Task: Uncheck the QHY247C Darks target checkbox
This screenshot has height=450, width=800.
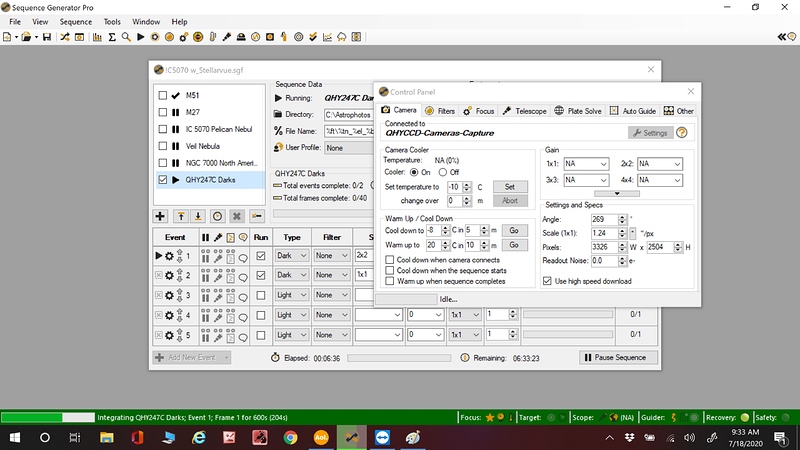Action: pyautogui.click(x=163, y=180)
